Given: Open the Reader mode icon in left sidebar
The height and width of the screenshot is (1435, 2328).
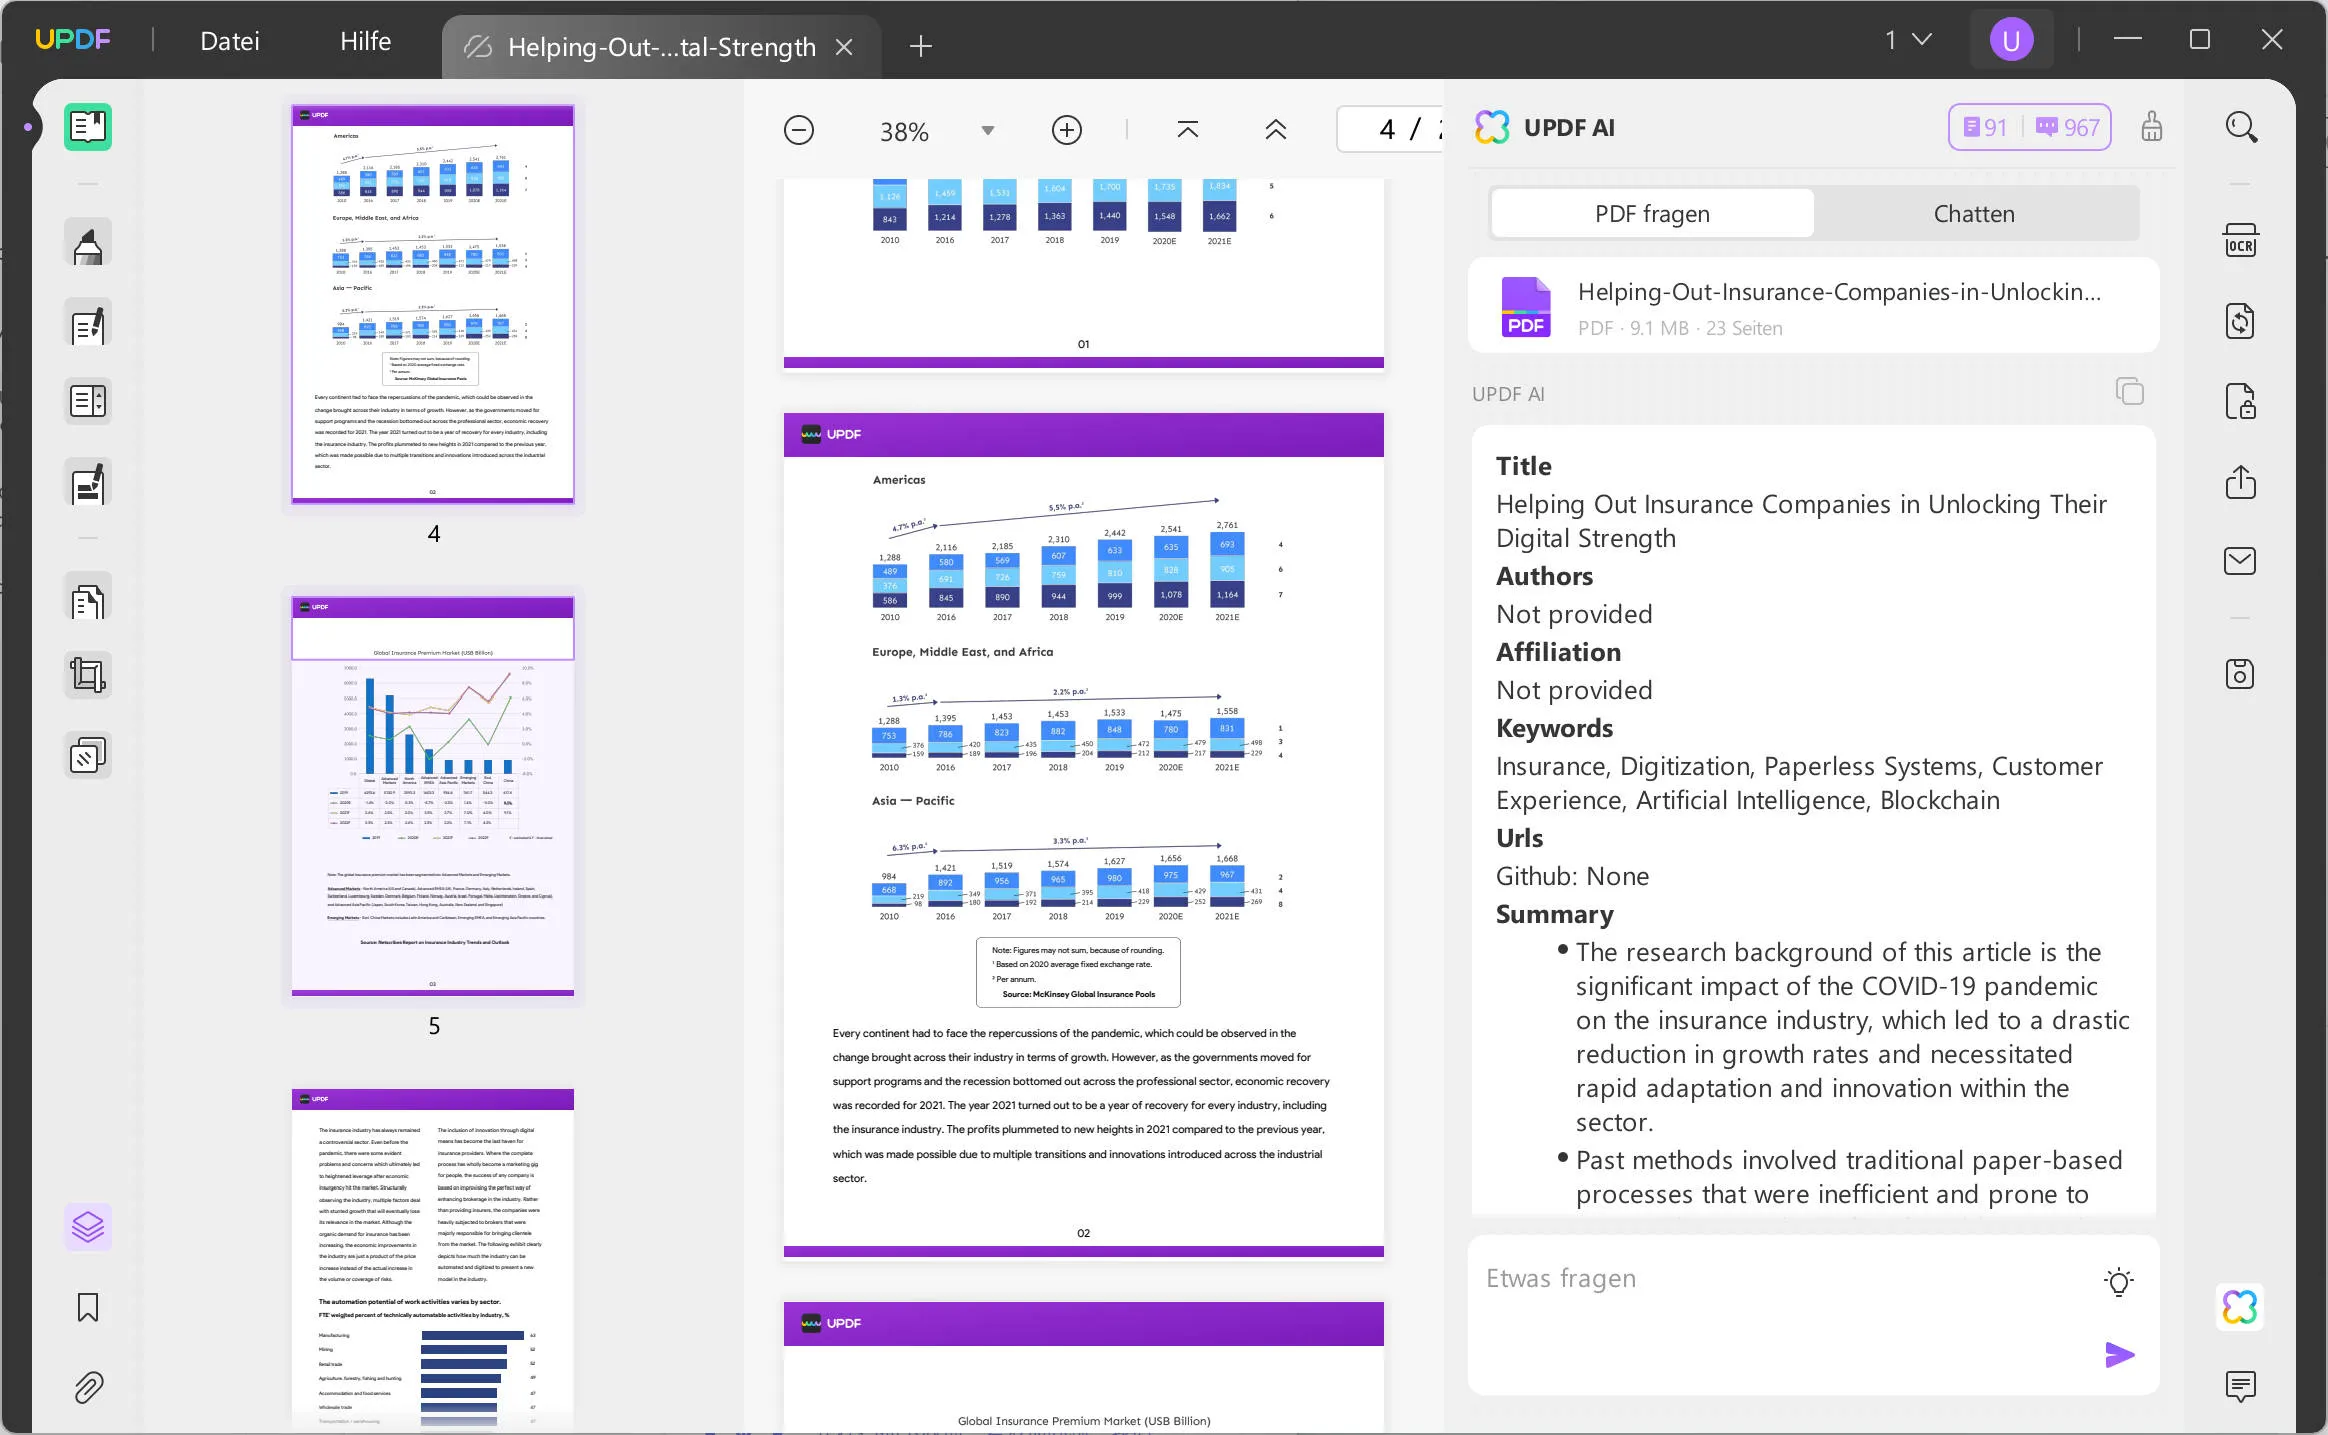Looking at the screenshot, I should 88,127.
